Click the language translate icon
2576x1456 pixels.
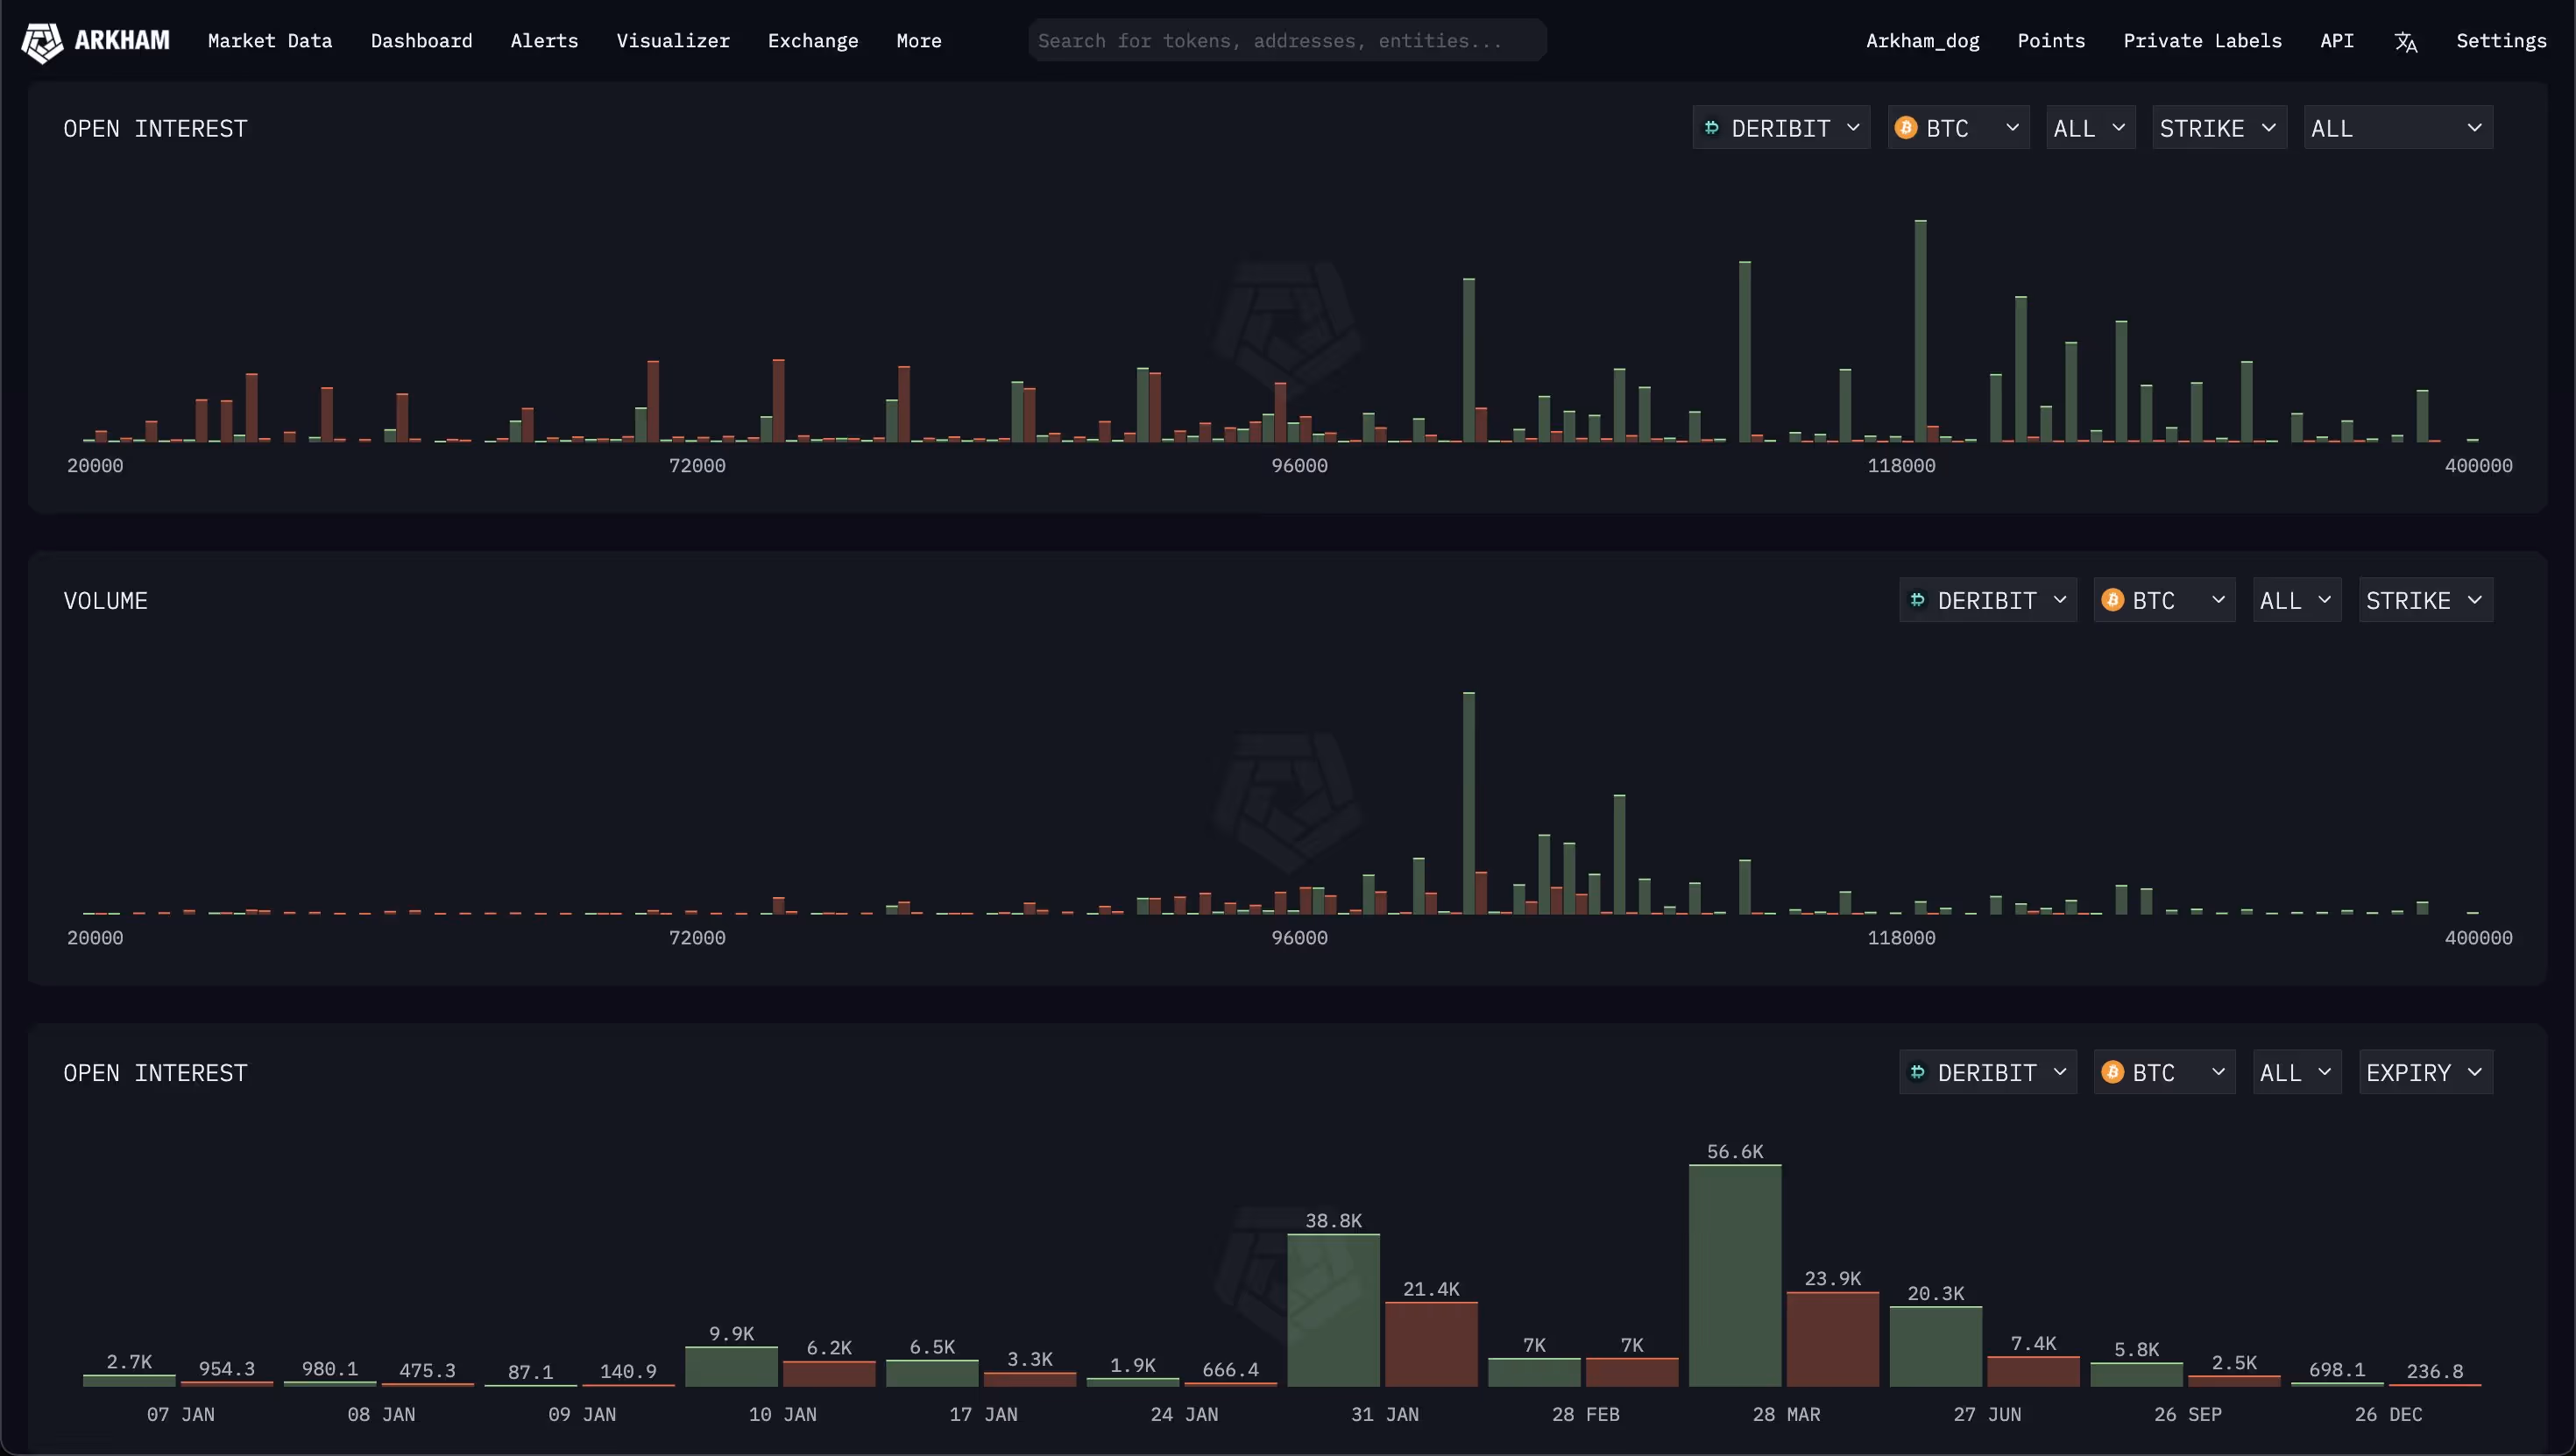(2405, 42)
